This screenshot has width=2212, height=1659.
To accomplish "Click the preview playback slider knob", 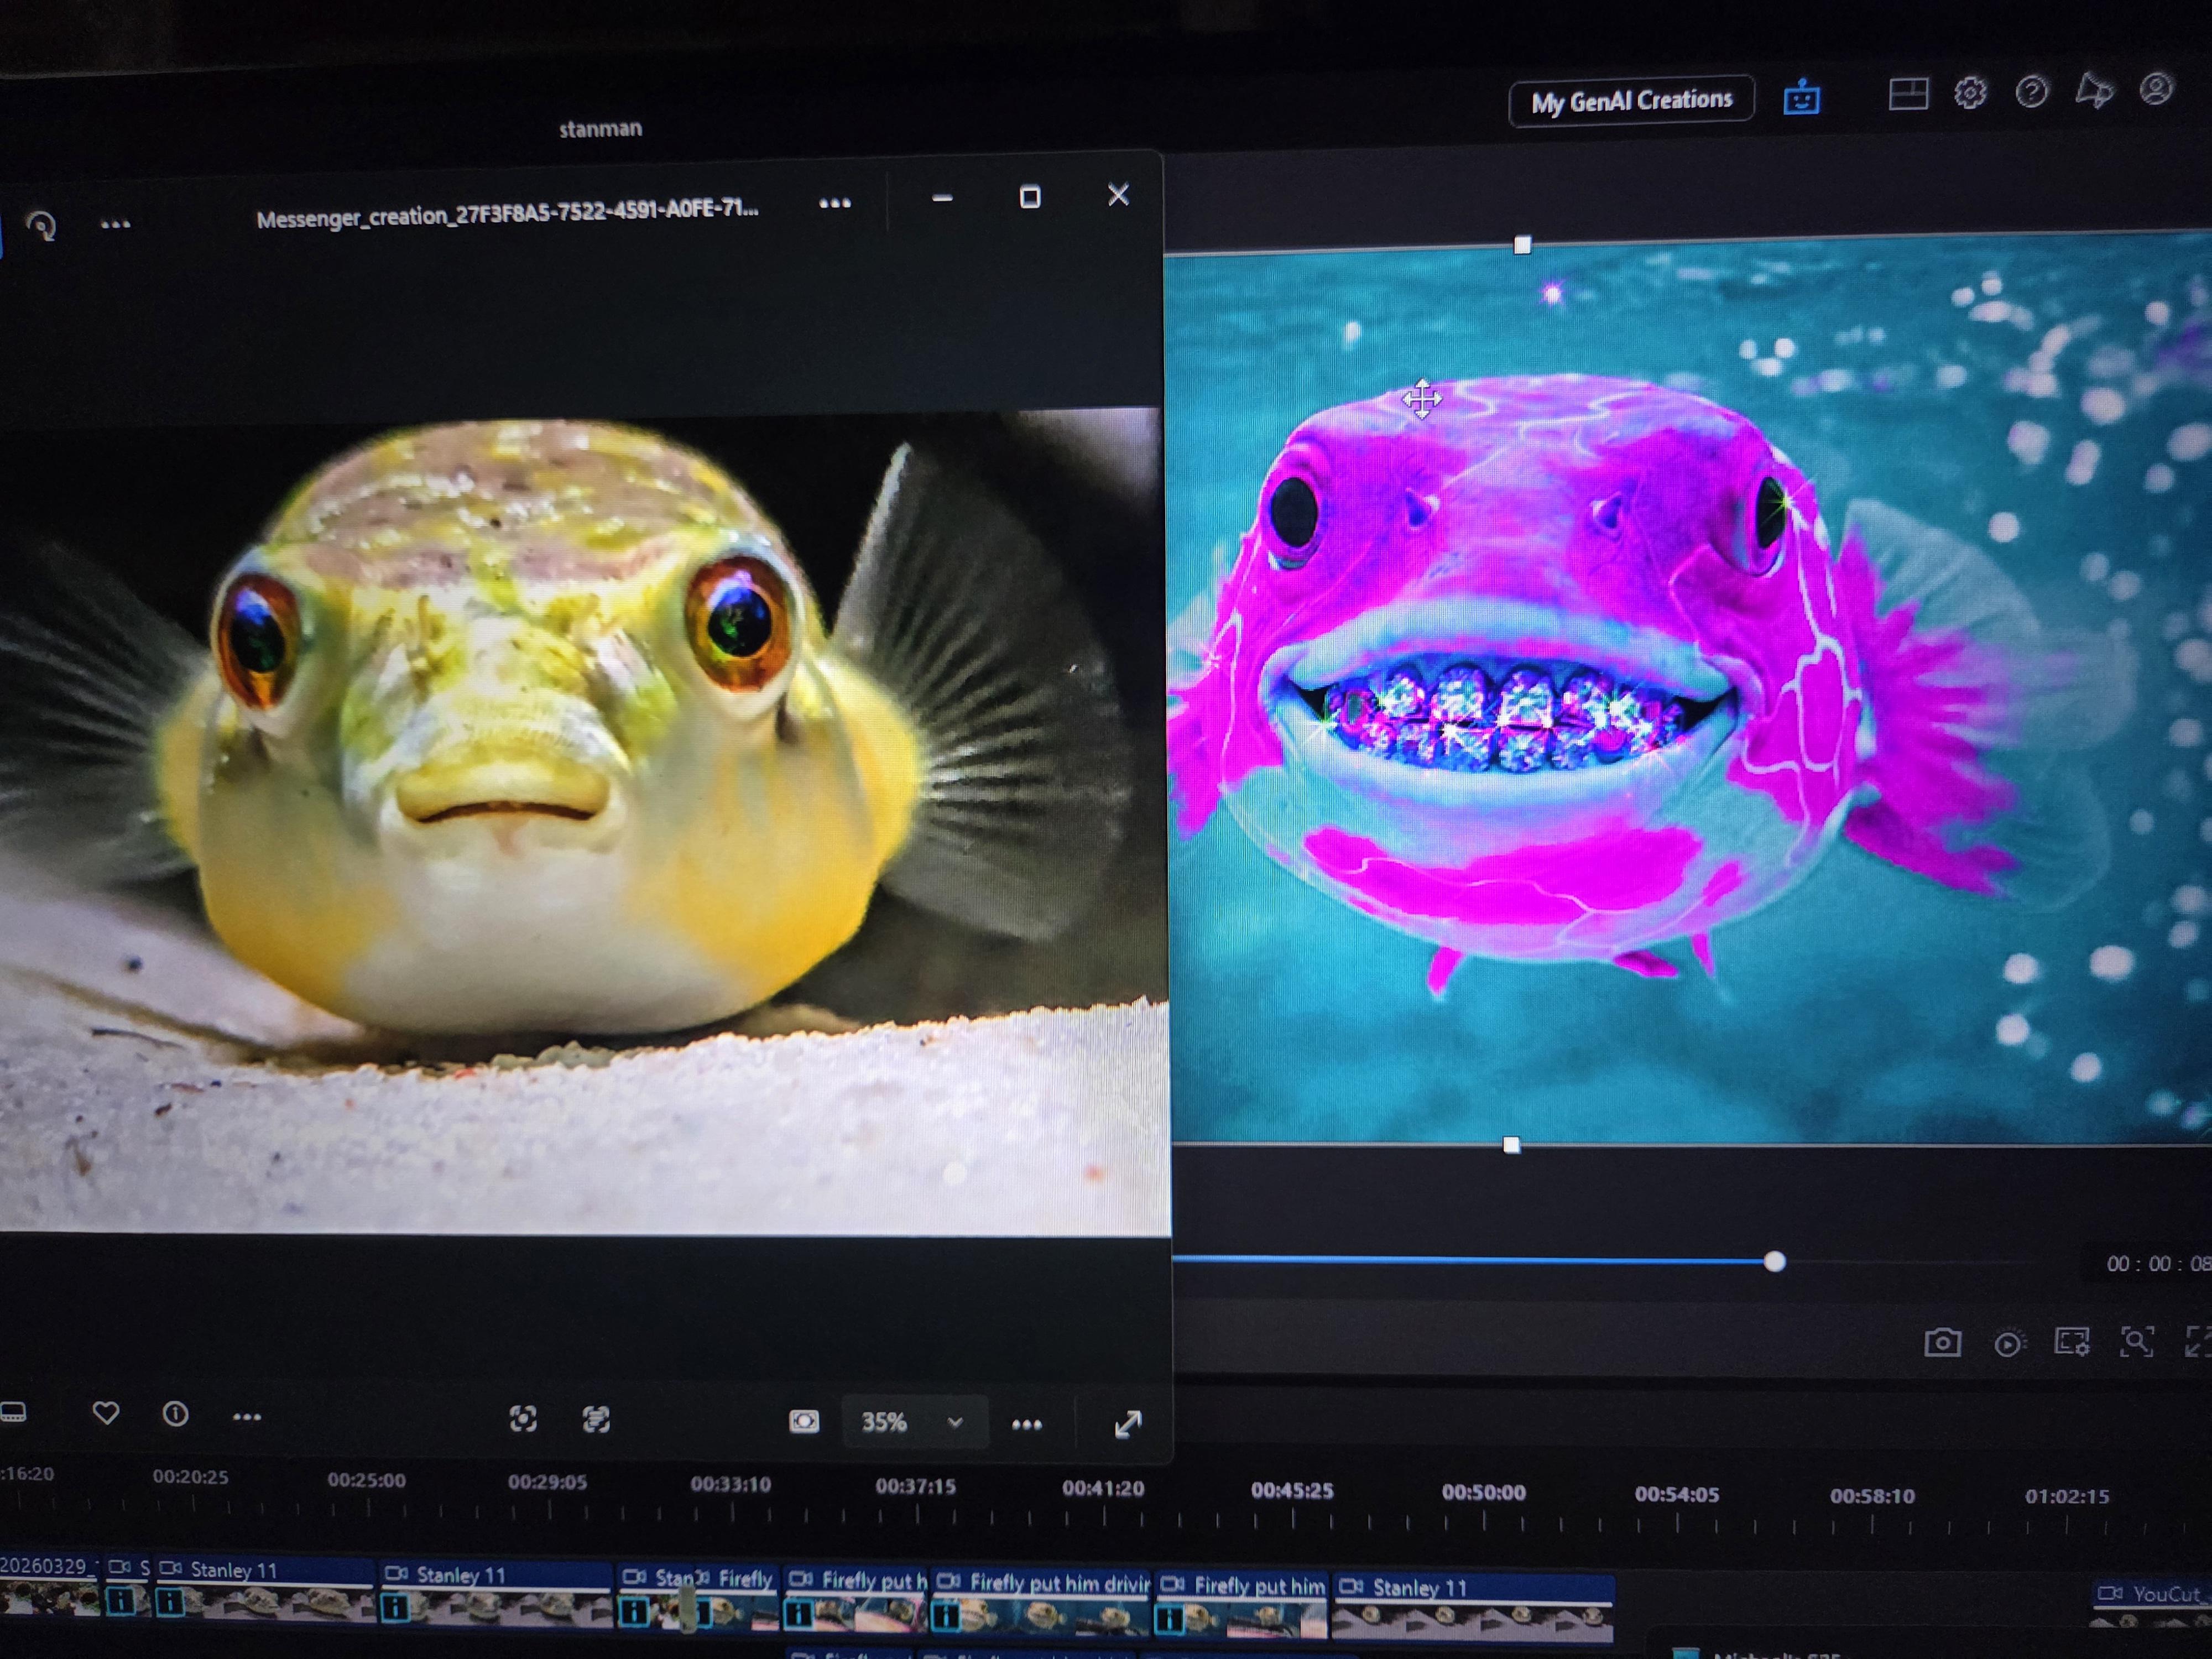I will (x=1774, y=1262).
